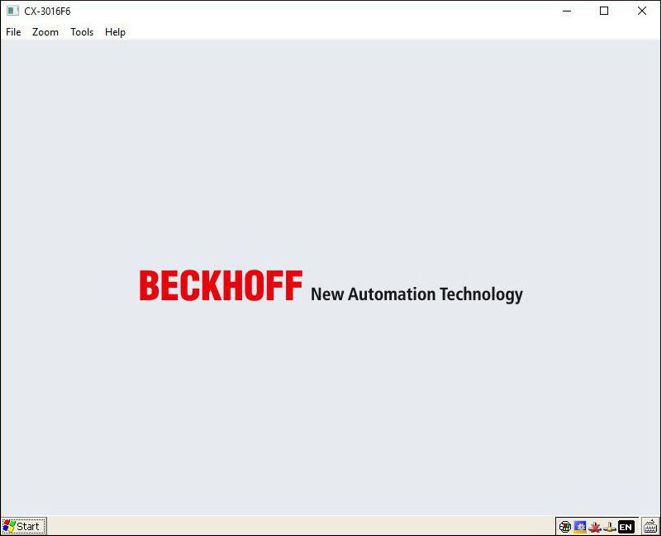Screen dimensions: 661x536
Task: Minimize the CX-3016F6 window
Action: [567, 11]
